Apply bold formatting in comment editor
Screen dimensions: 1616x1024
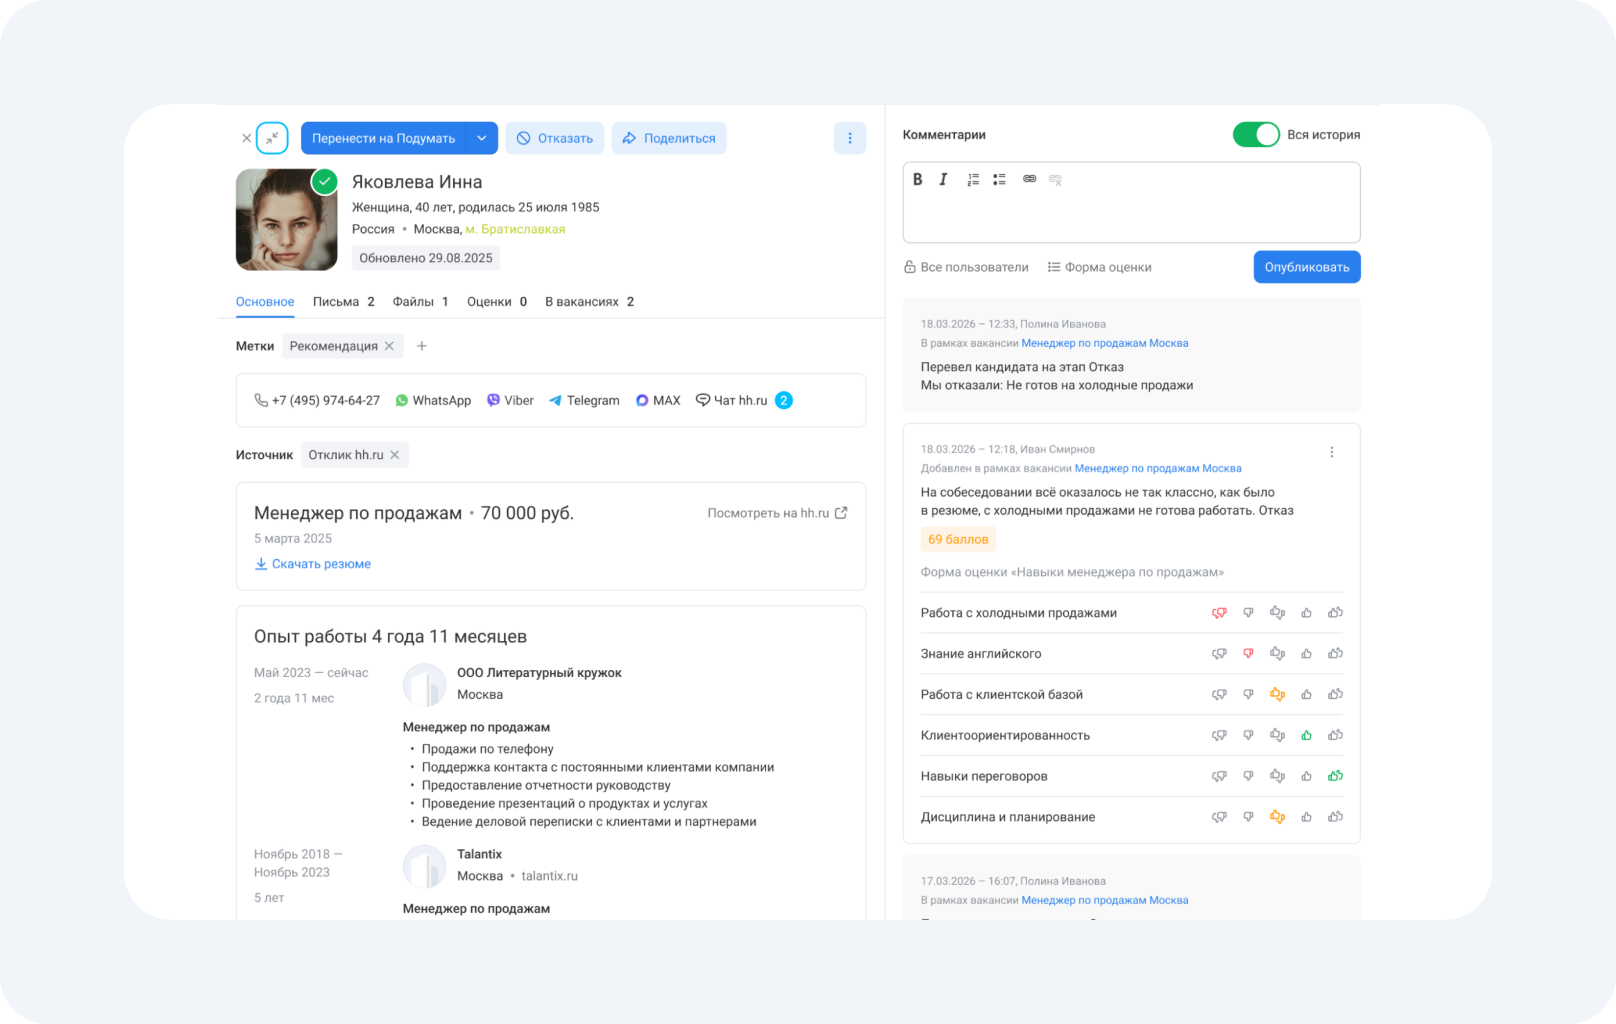click(x=918, y=179)
